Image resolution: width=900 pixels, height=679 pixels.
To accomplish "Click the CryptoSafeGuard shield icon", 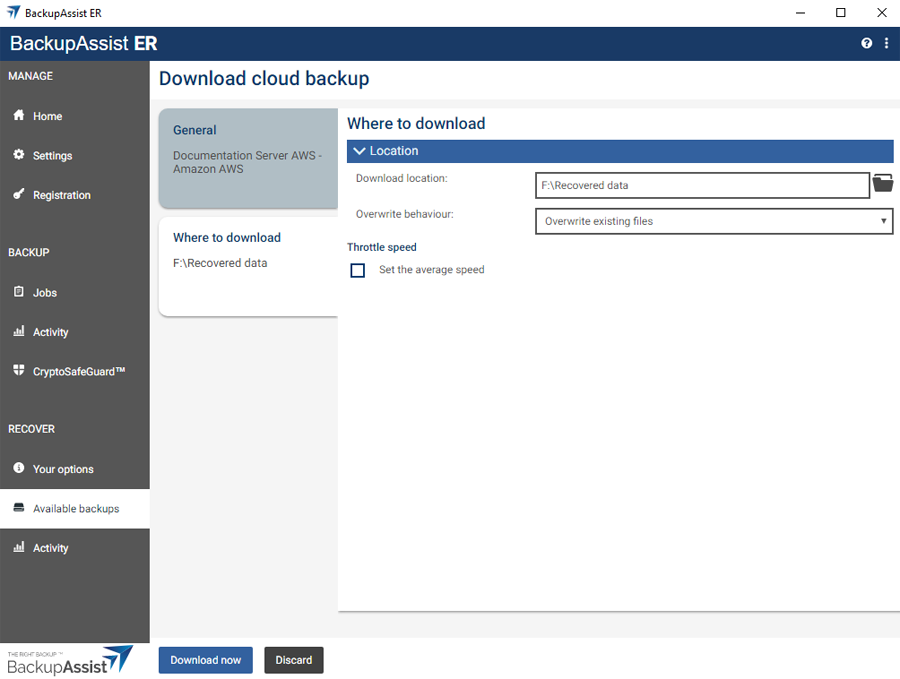I will pos(19,370).
